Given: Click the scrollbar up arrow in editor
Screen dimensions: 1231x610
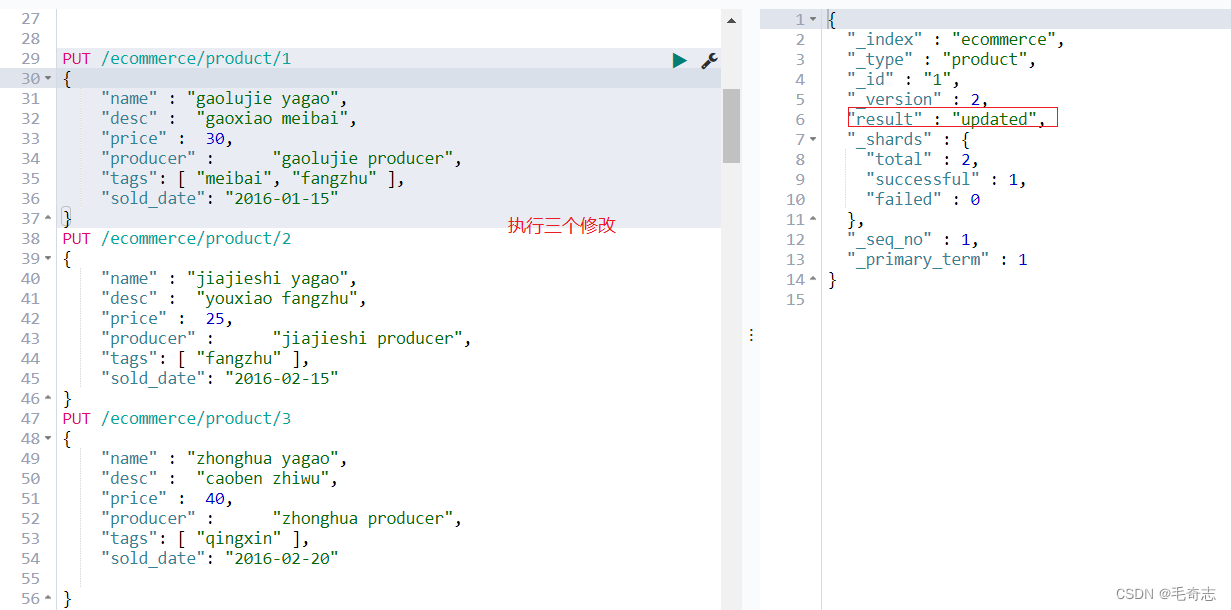Looking at the screenshot, I should [x=731, y=20].
